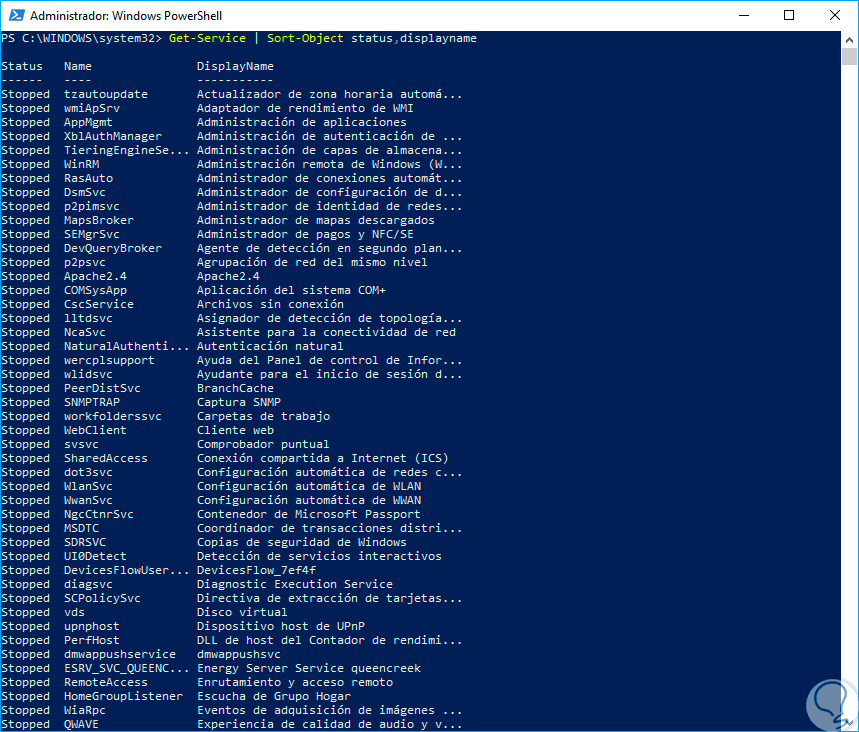Screen dimensions: 859x732
Task: Click the 'Diagnostic Execution Service' display name
Action: [x=295, y=584]
